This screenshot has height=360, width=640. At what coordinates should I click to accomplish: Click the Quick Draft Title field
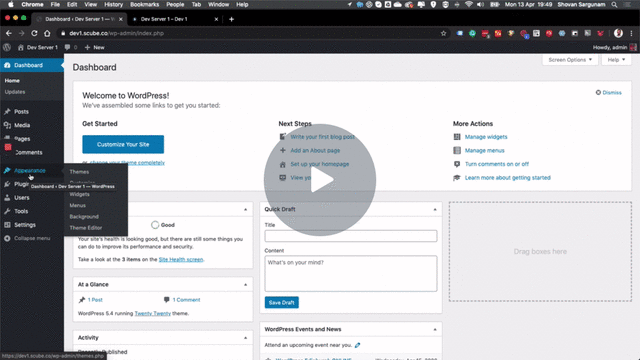(351, 236)
